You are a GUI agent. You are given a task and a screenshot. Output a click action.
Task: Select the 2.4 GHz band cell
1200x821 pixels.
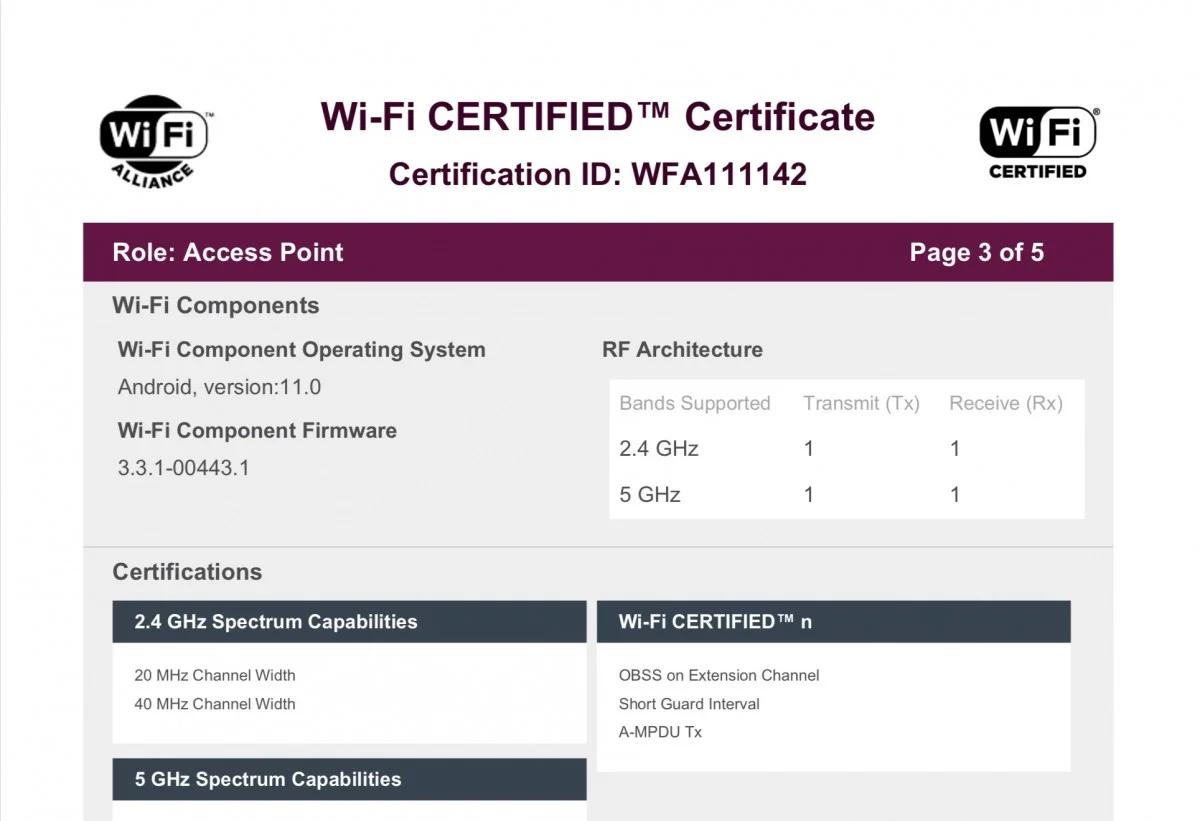coord(659,449)
